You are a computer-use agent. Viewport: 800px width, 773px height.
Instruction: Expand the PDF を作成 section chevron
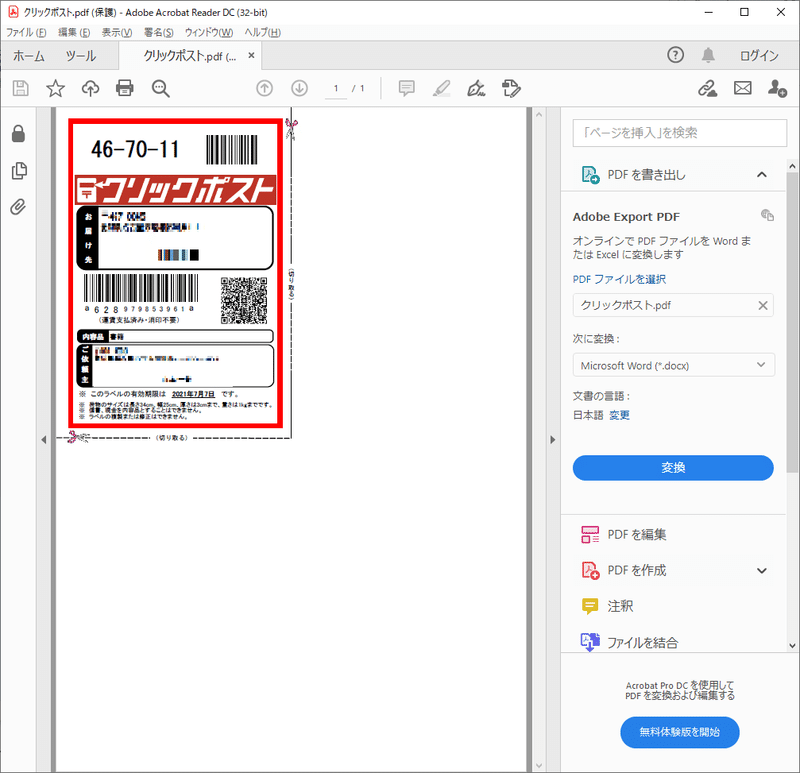coord(762,570)
